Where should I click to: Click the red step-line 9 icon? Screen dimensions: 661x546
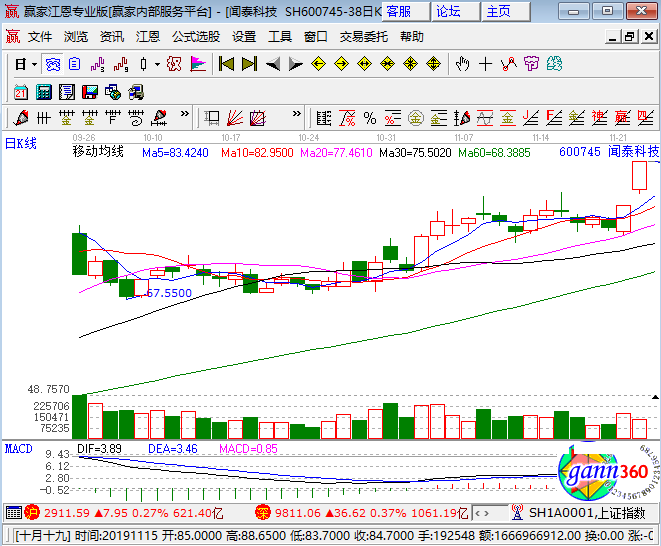pyautogui.click(x=121, y=64)
